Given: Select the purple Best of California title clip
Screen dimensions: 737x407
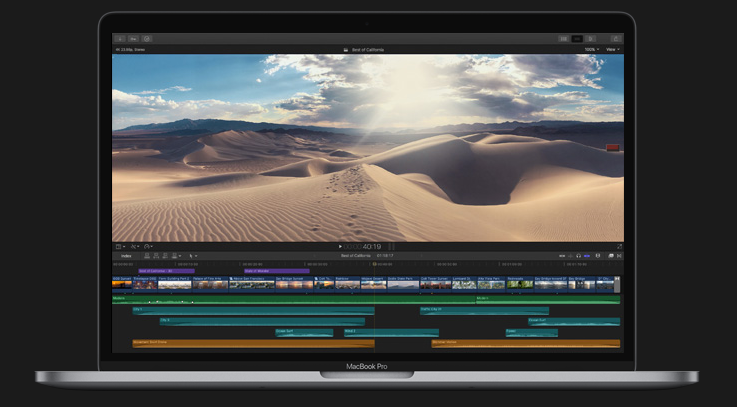Looking at the screenshot, I should [165, 271].
